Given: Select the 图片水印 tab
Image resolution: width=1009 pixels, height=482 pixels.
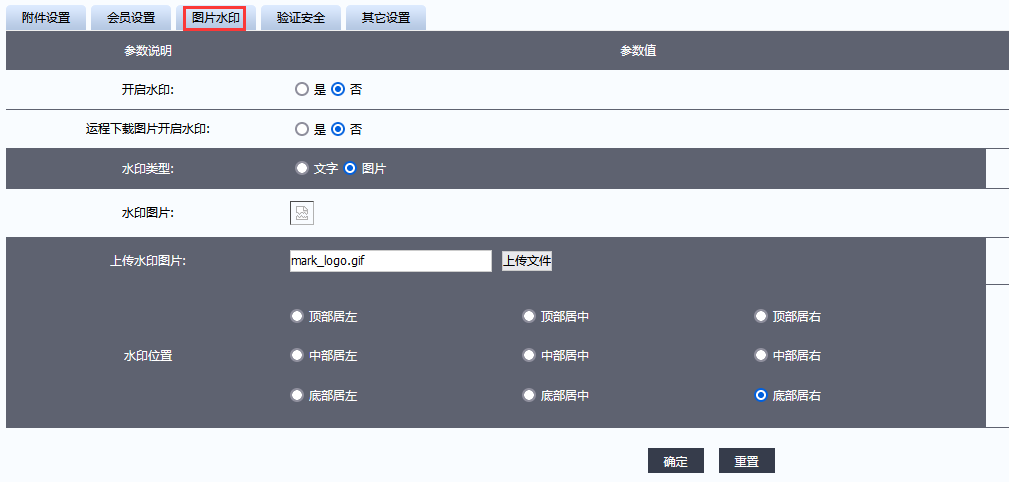Looking at the screenshot, I should (215, 17).
